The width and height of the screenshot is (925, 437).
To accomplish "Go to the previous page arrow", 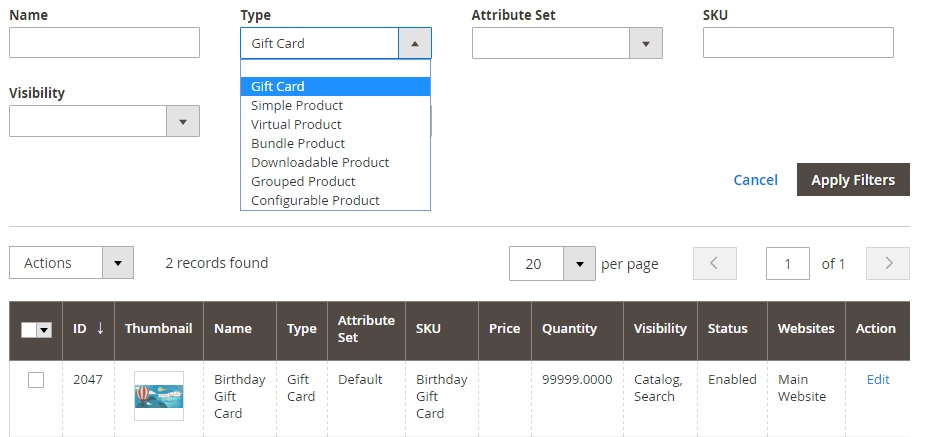I will coord(714,264).
